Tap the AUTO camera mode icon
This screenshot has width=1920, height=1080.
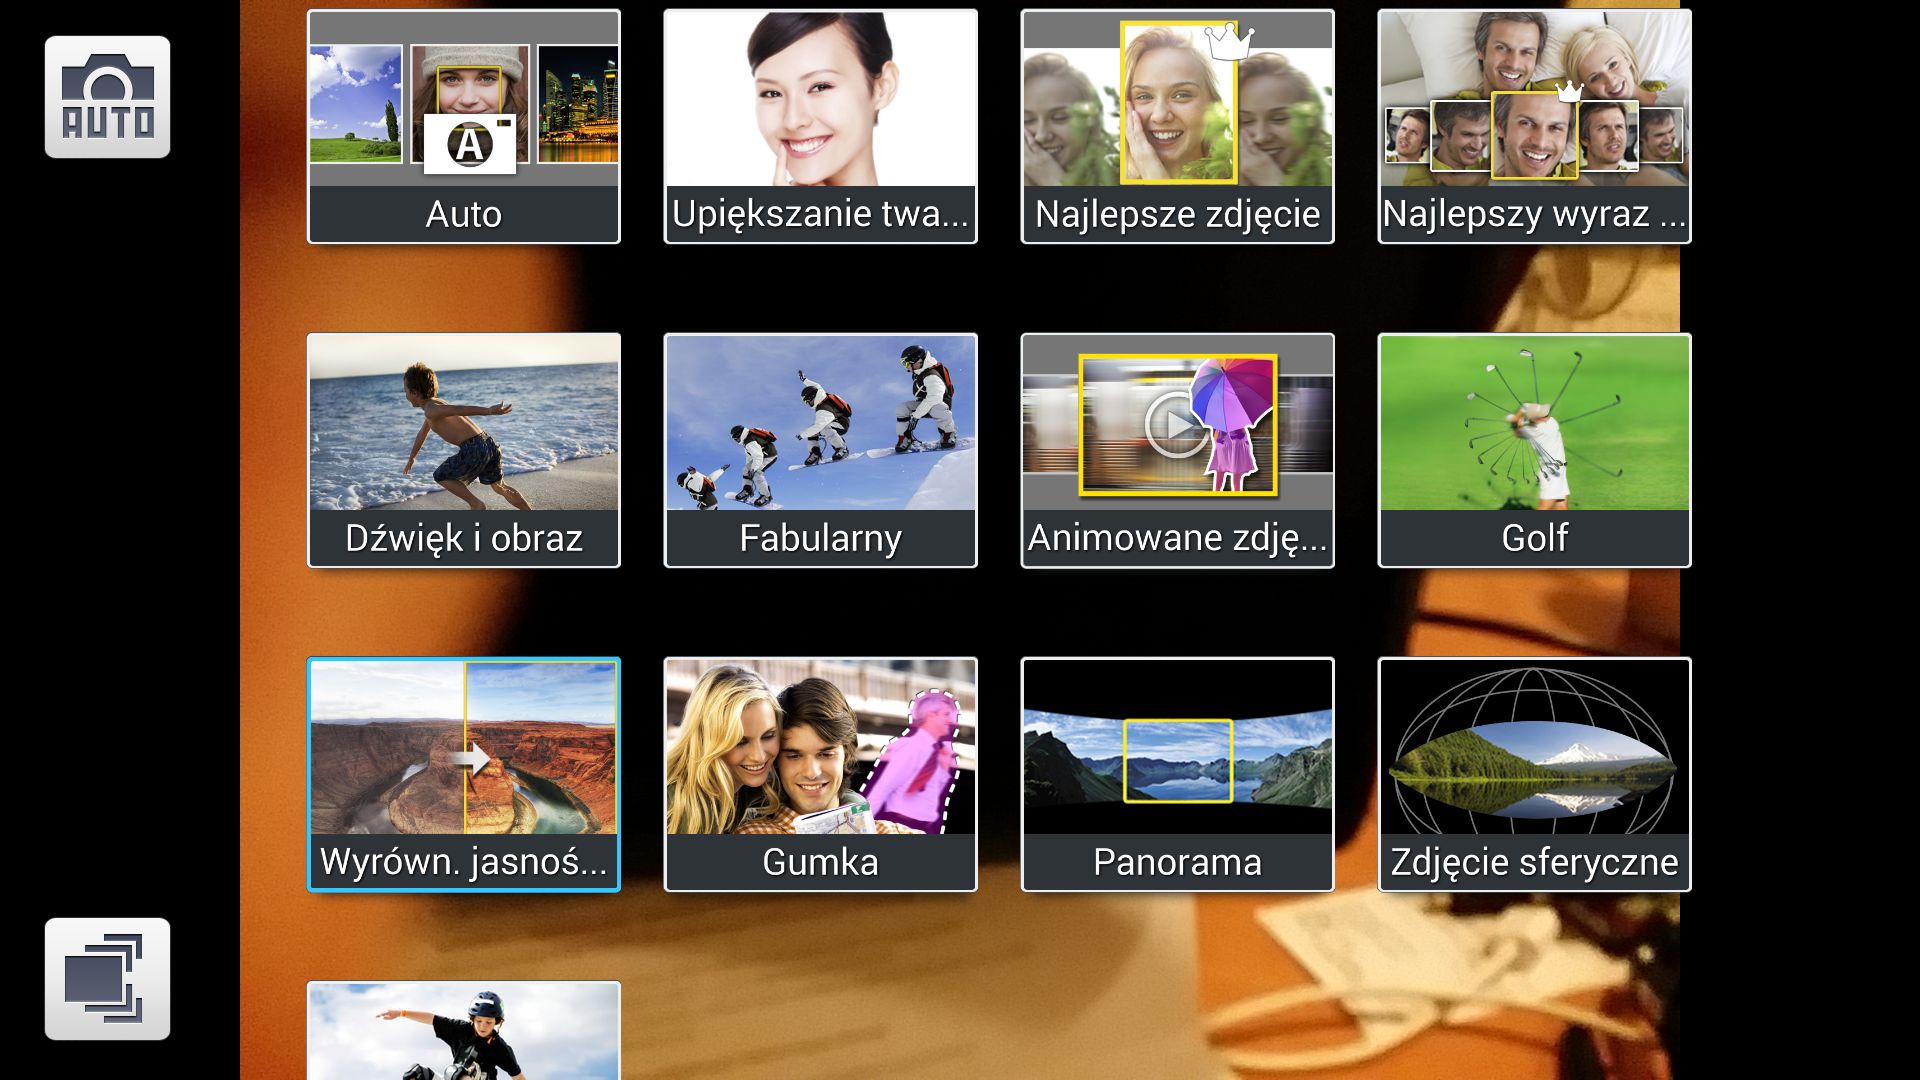click(x=107, y=97)
